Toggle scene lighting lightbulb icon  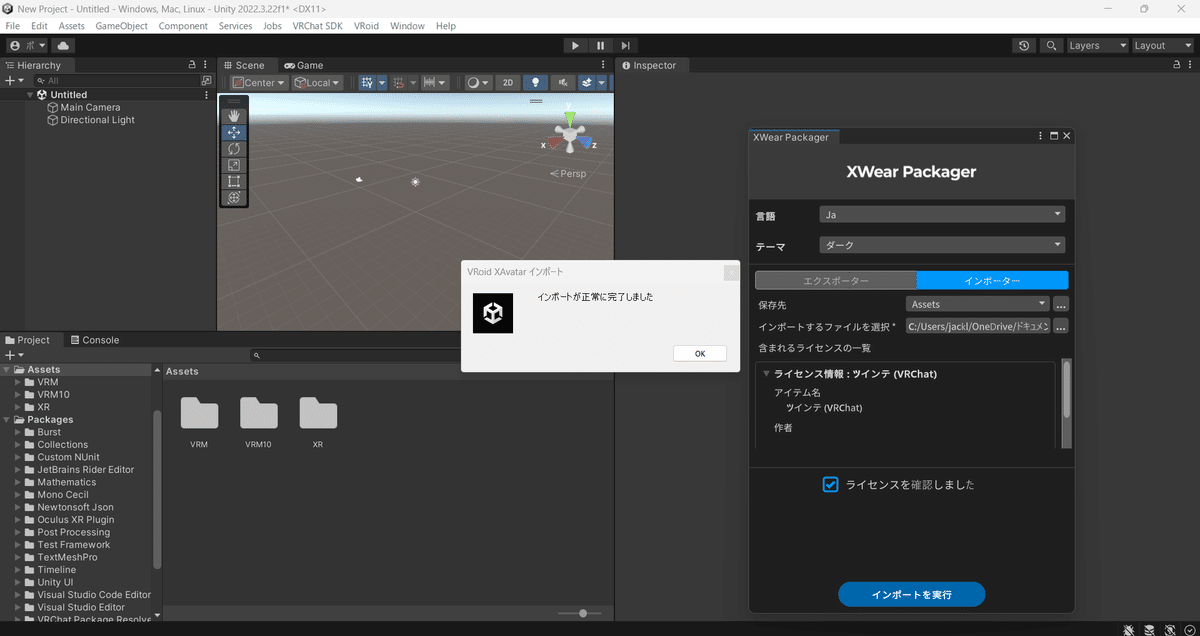pos(535,83)
